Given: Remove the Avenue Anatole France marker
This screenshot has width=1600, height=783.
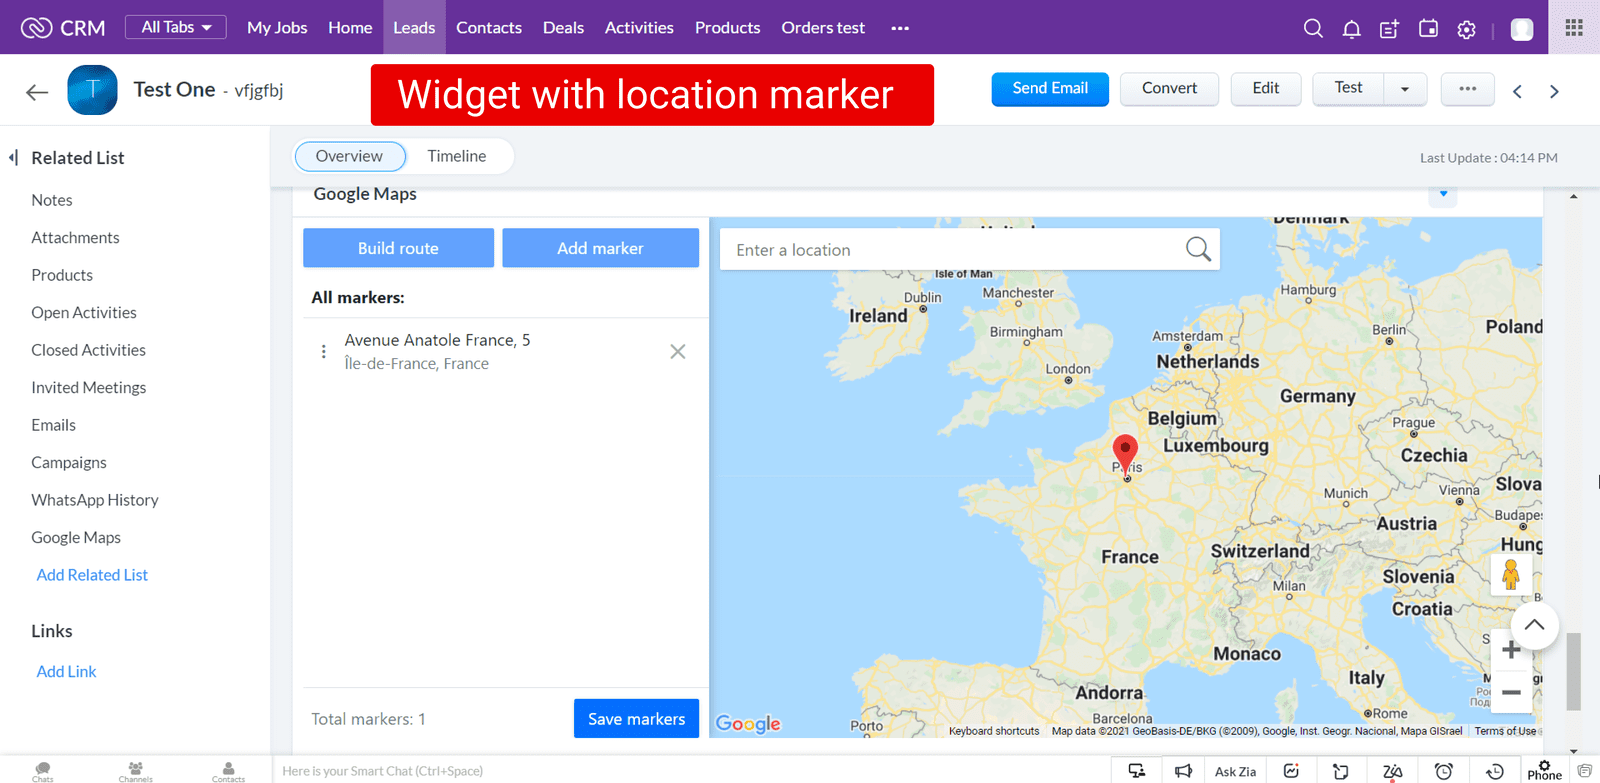Looking at the screenshot, I should click(678, 351).
